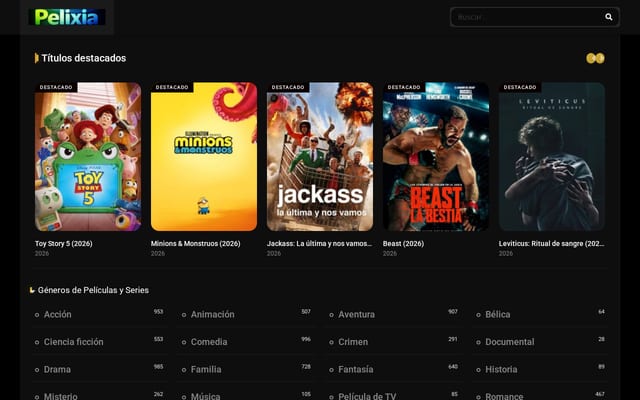Browse the Bélica genre
Screen dimensions: 640x400
coord(498,314)
